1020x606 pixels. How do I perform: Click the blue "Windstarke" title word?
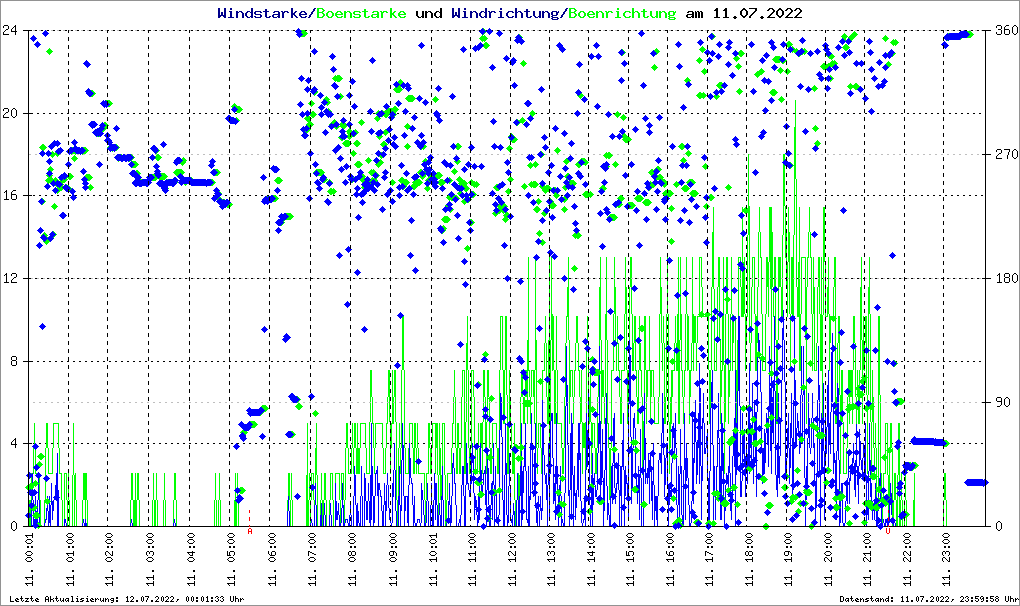pyautogui.click(x=264, y=13)
